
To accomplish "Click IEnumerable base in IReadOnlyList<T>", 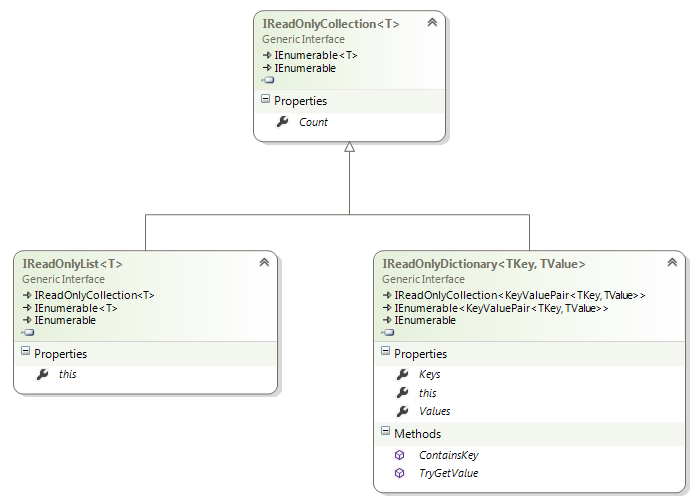I will click(x=65, y=320).
